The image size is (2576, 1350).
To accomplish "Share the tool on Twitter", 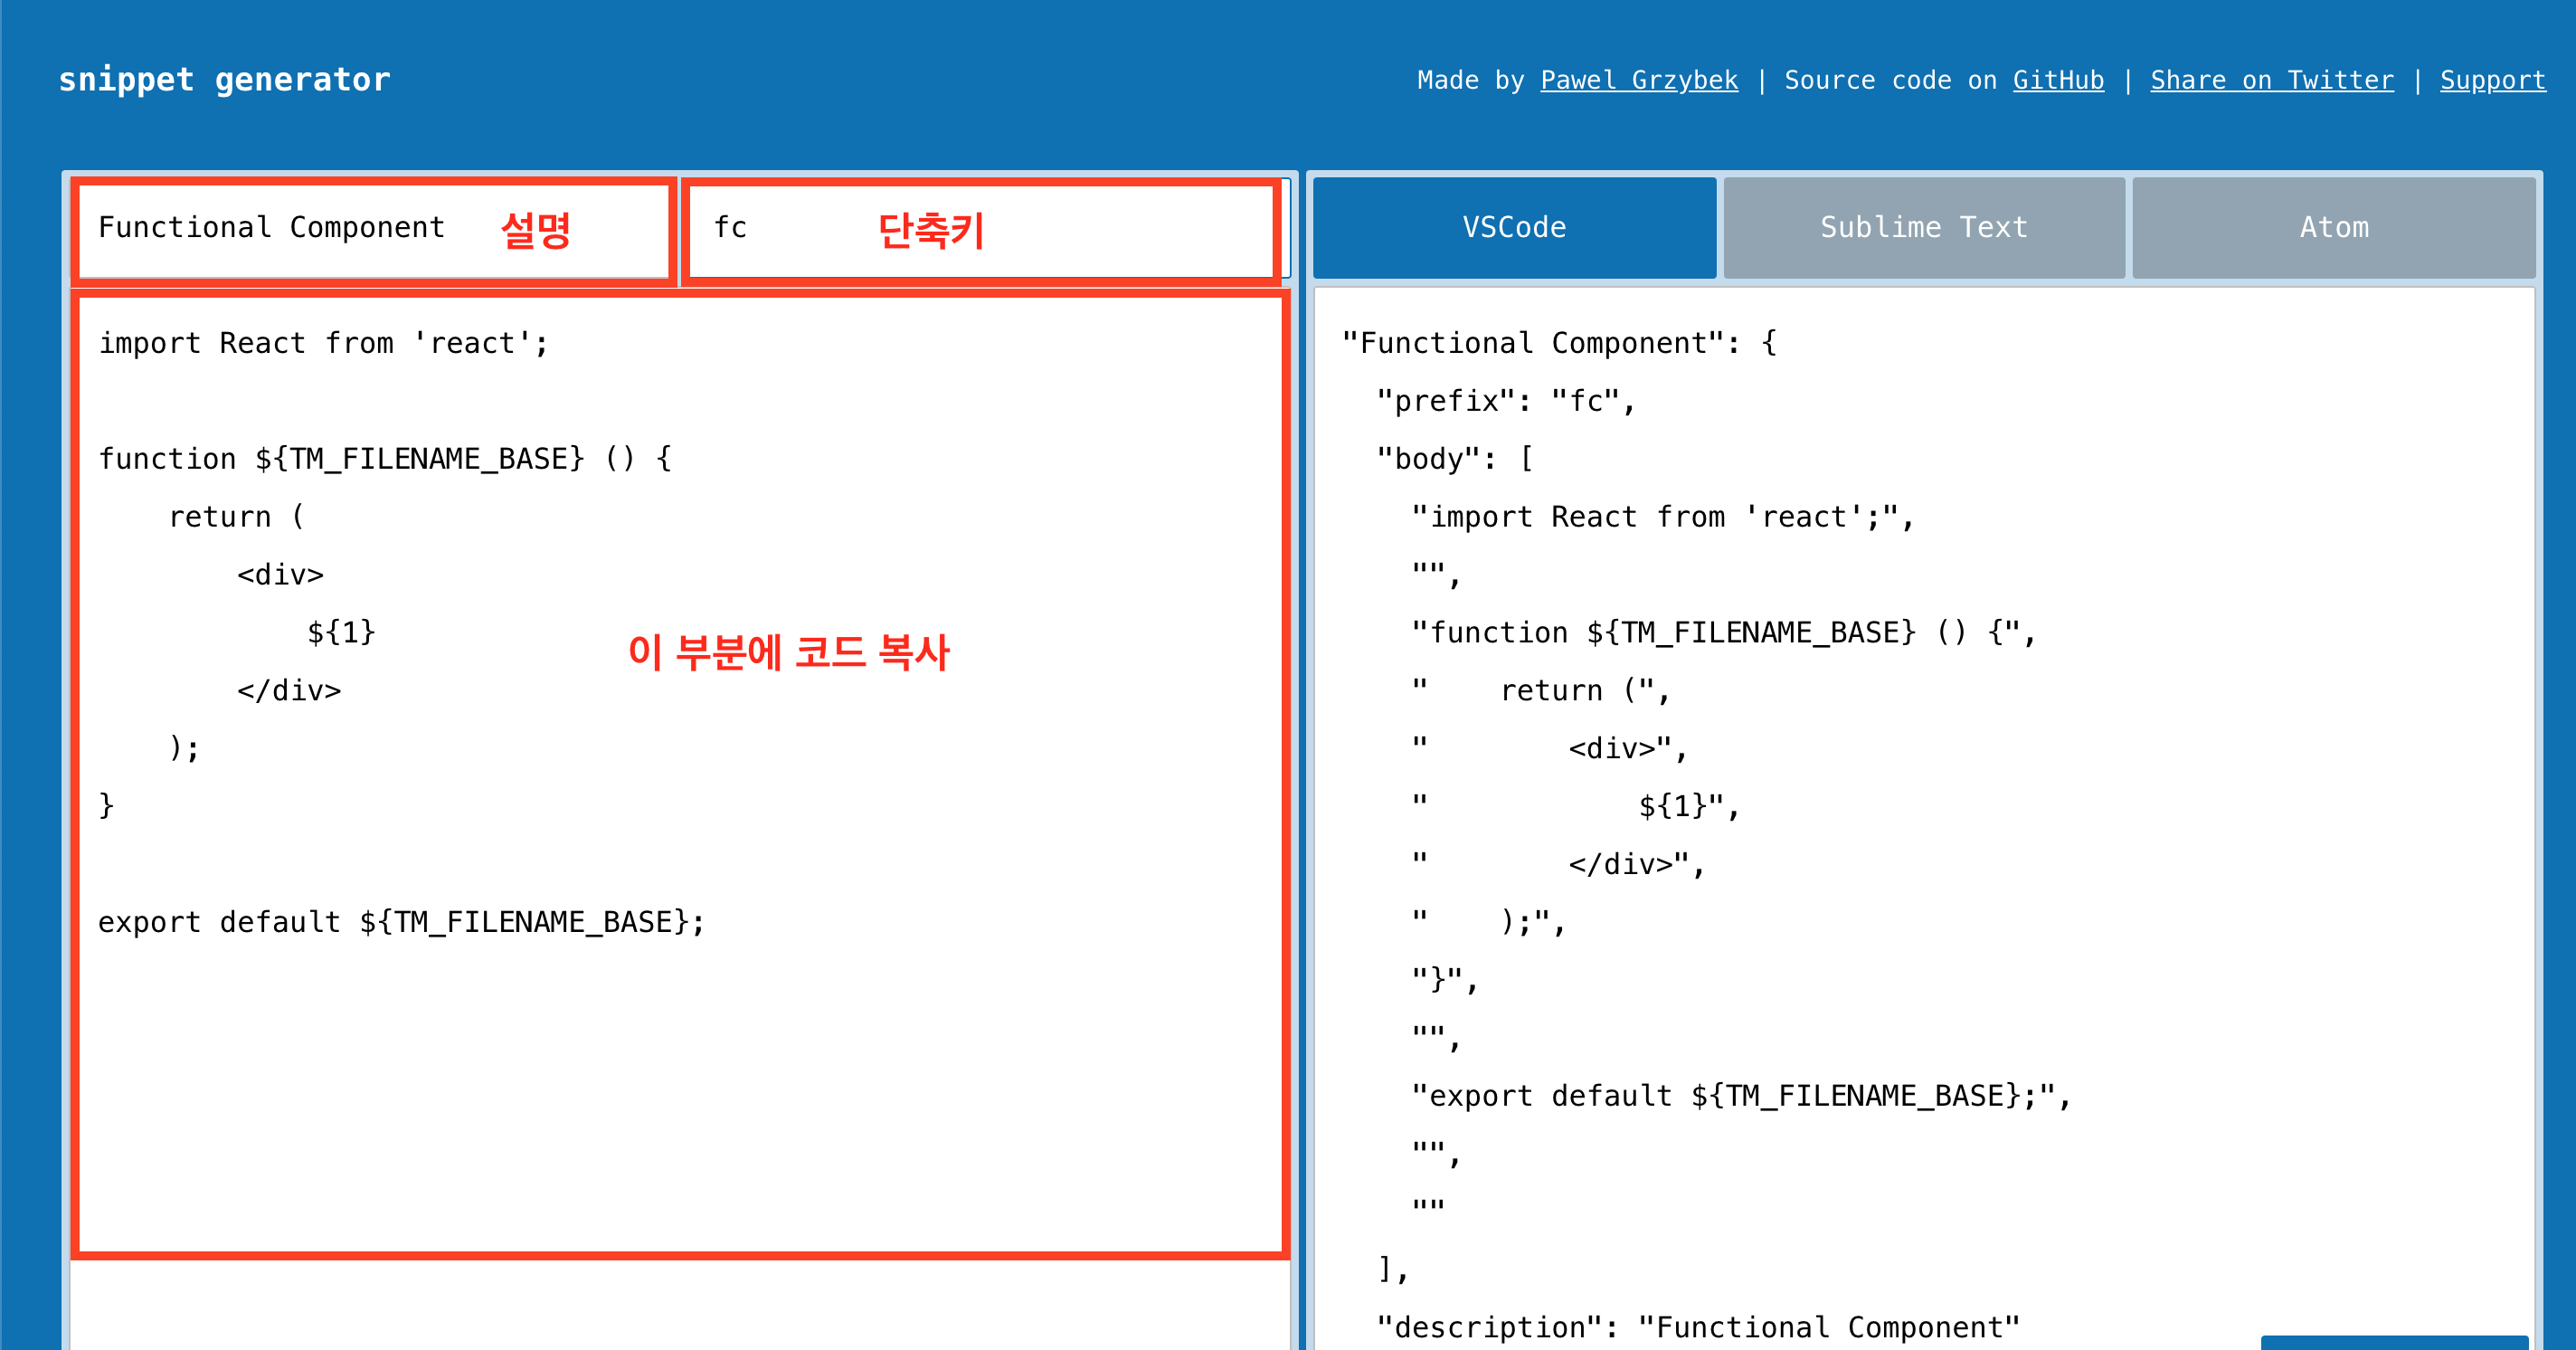I will click(x=2272, y=80).
